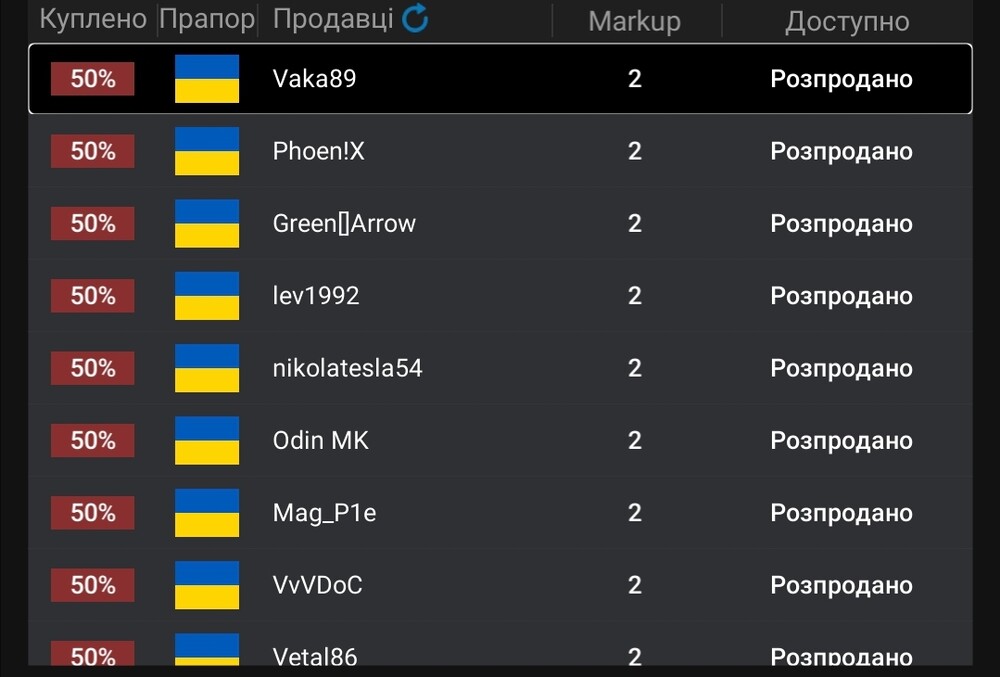Click Розпродано status in VvVDoC row
1000x677 pixels.
(x=841, y=586)
